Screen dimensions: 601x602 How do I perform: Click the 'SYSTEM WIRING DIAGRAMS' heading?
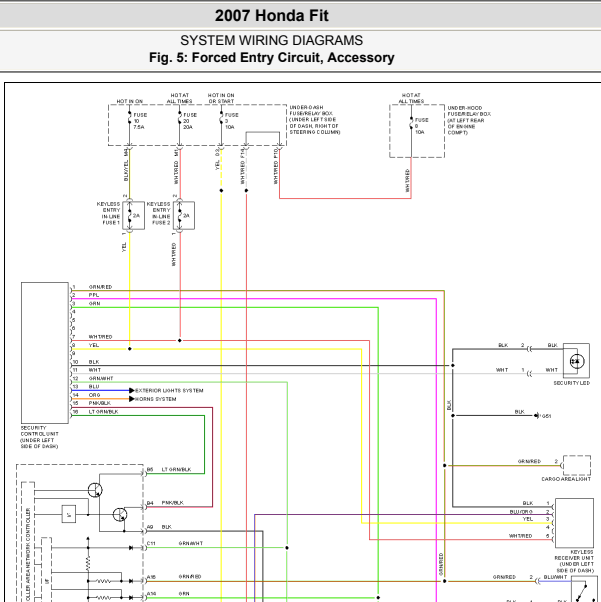[x=272, y=40]
